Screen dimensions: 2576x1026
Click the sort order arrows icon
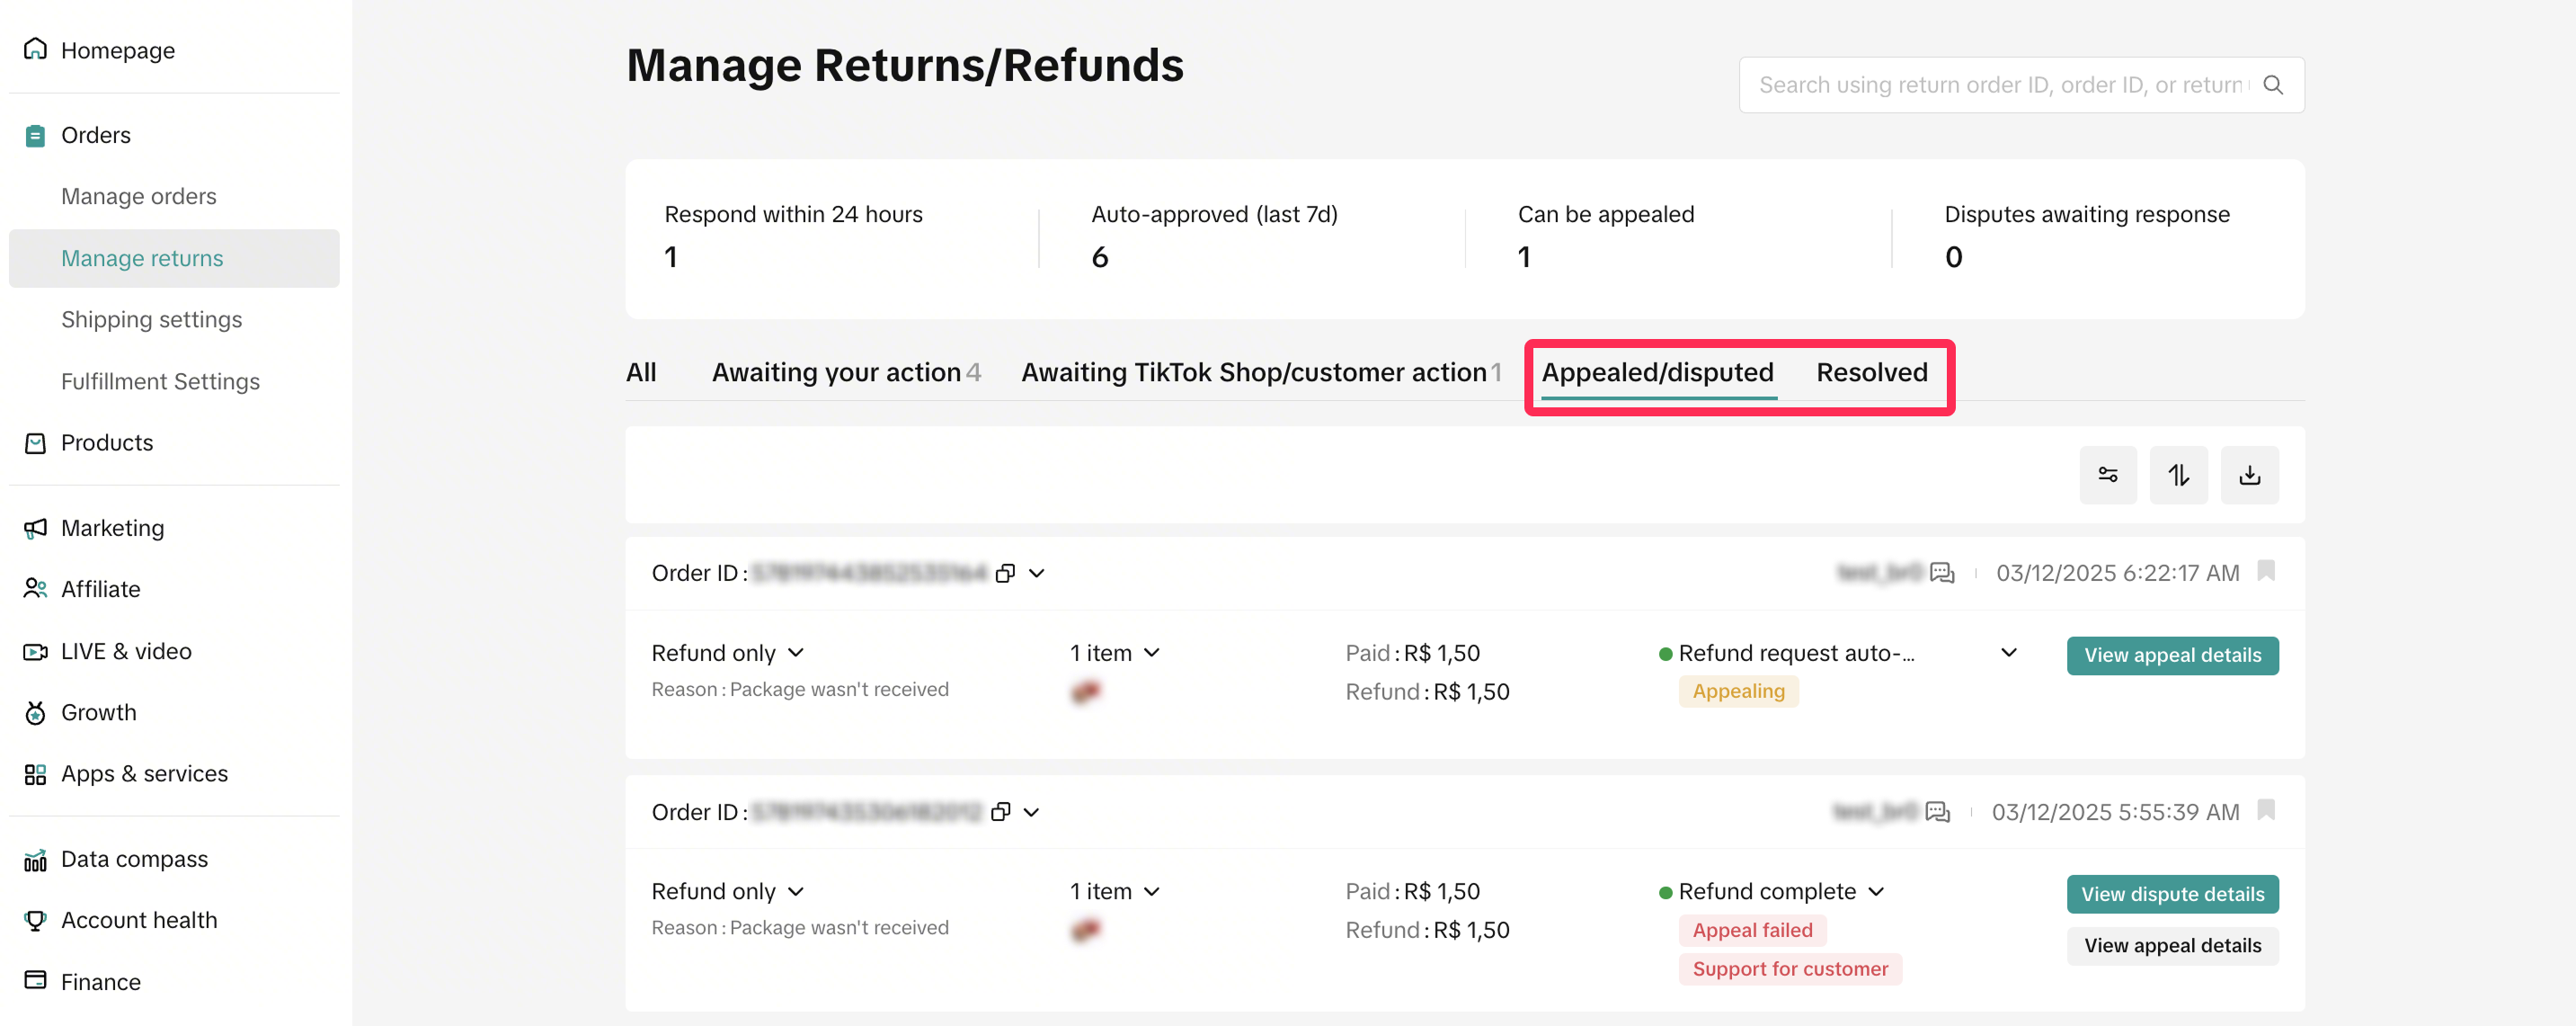click(2178, 475)
